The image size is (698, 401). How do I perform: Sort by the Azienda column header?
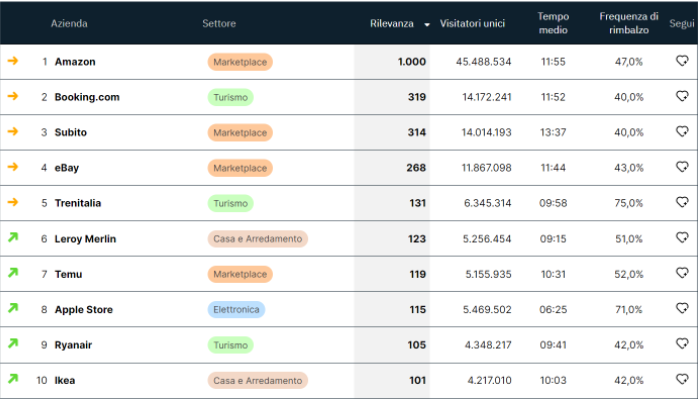[x=69, y=24]
